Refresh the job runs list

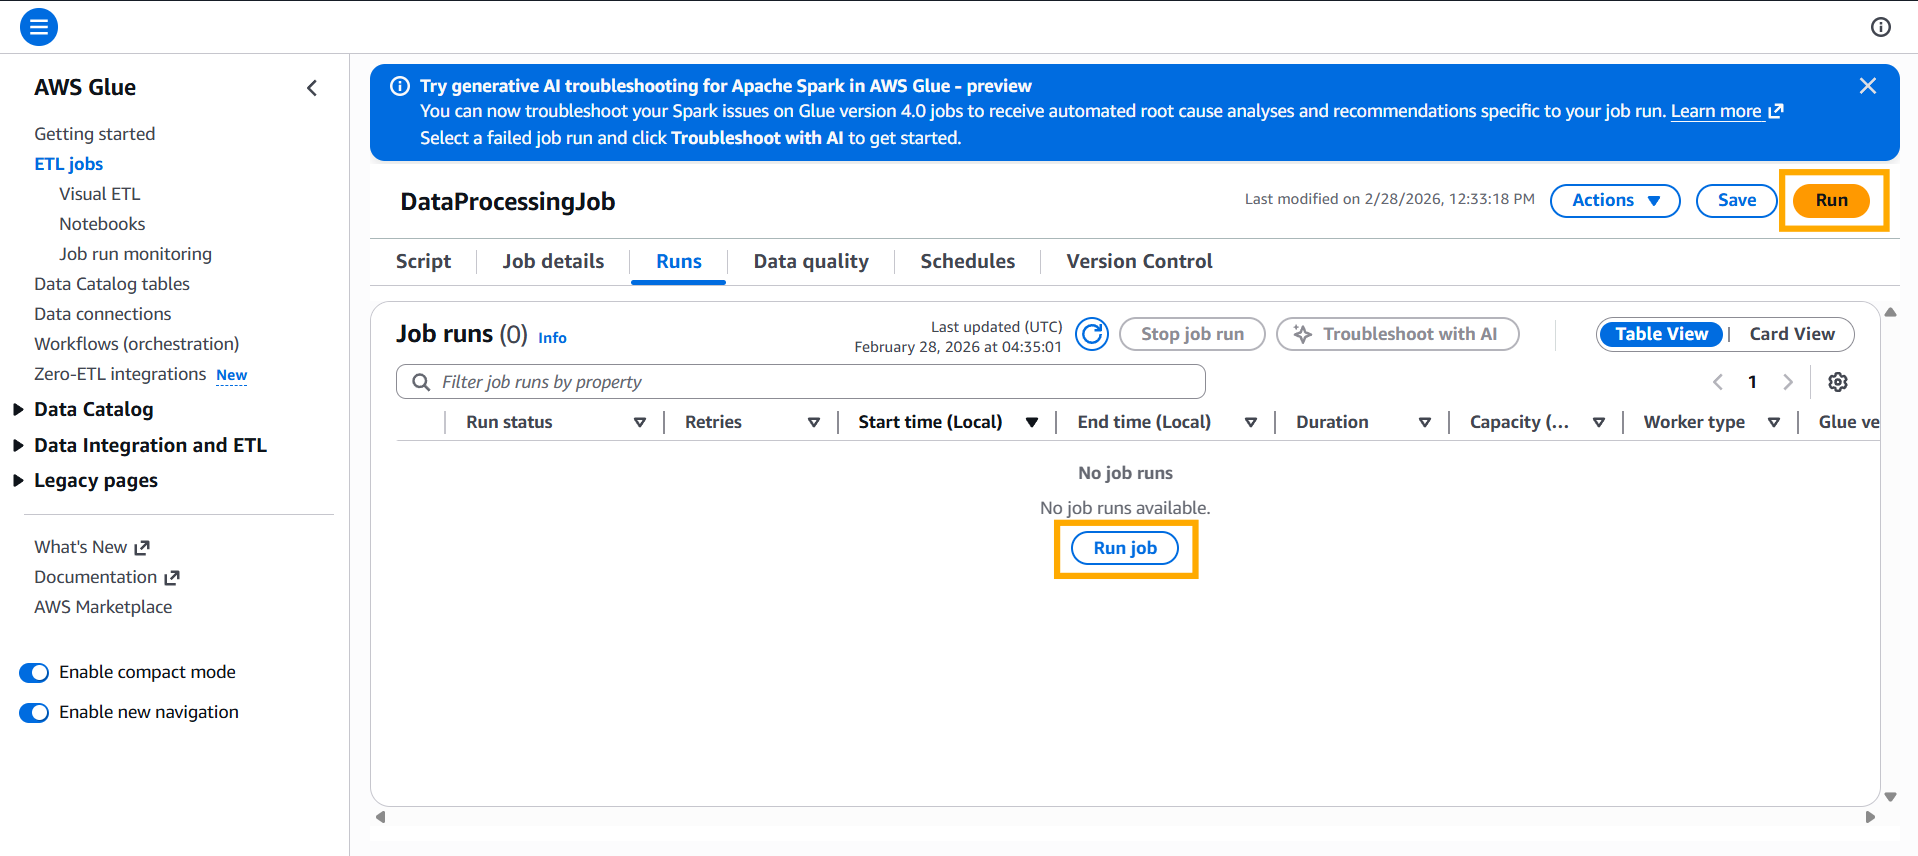[1092, 334]
